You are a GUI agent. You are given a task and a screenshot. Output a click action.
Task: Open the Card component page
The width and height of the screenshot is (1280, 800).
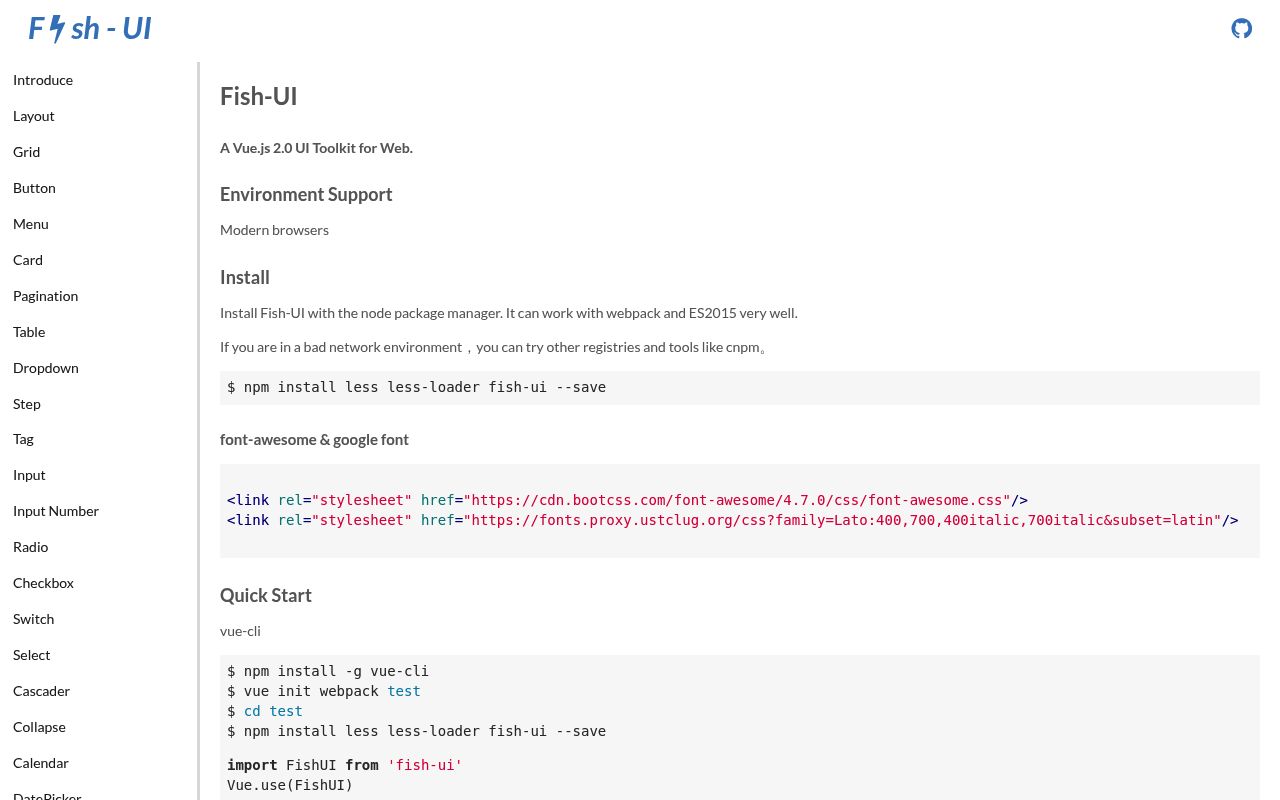coord(28,260)
